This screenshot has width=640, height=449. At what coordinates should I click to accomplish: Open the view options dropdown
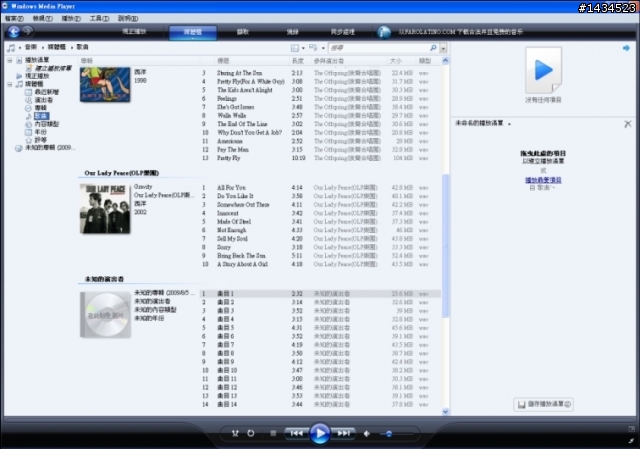tap(323, 48)
